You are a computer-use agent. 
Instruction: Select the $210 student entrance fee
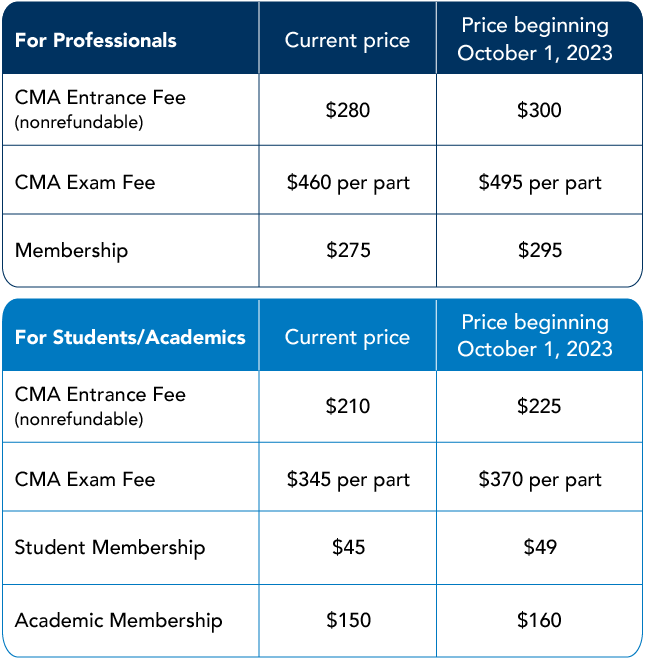pyautogui.click(x=348, y=406)
